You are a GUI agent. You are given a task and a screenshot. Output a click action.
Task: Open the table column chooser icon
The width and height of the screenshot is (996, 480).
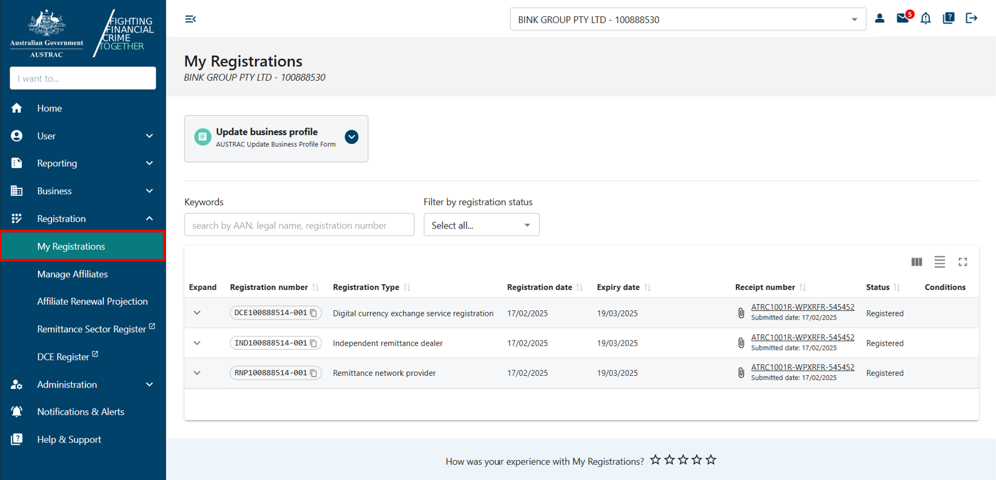point(917,262)
